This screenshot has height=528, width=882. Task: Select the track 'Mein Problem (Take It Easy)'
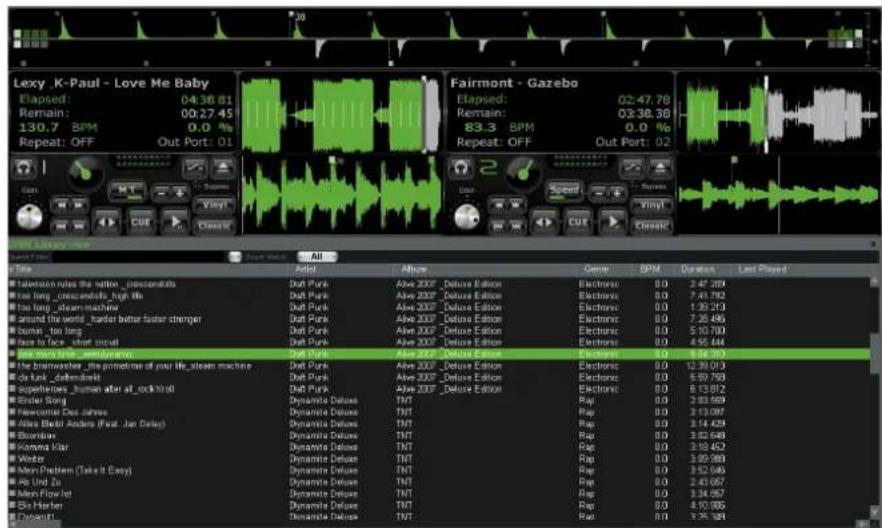(74, 470)
